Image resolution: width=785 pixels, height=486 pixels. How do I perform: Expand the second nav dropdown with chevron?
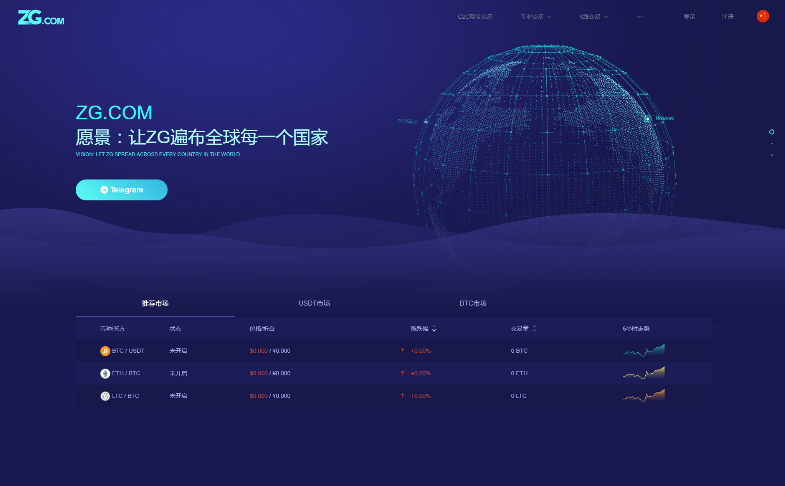(536, 17)
